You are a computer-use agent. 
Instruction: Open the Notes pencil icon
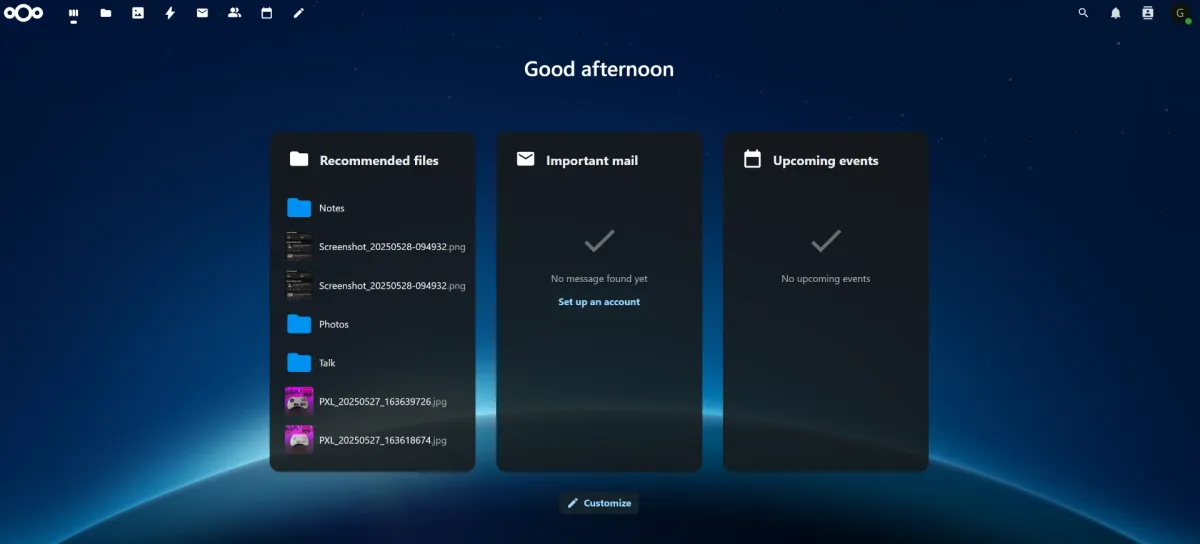[x=298, y=13]
